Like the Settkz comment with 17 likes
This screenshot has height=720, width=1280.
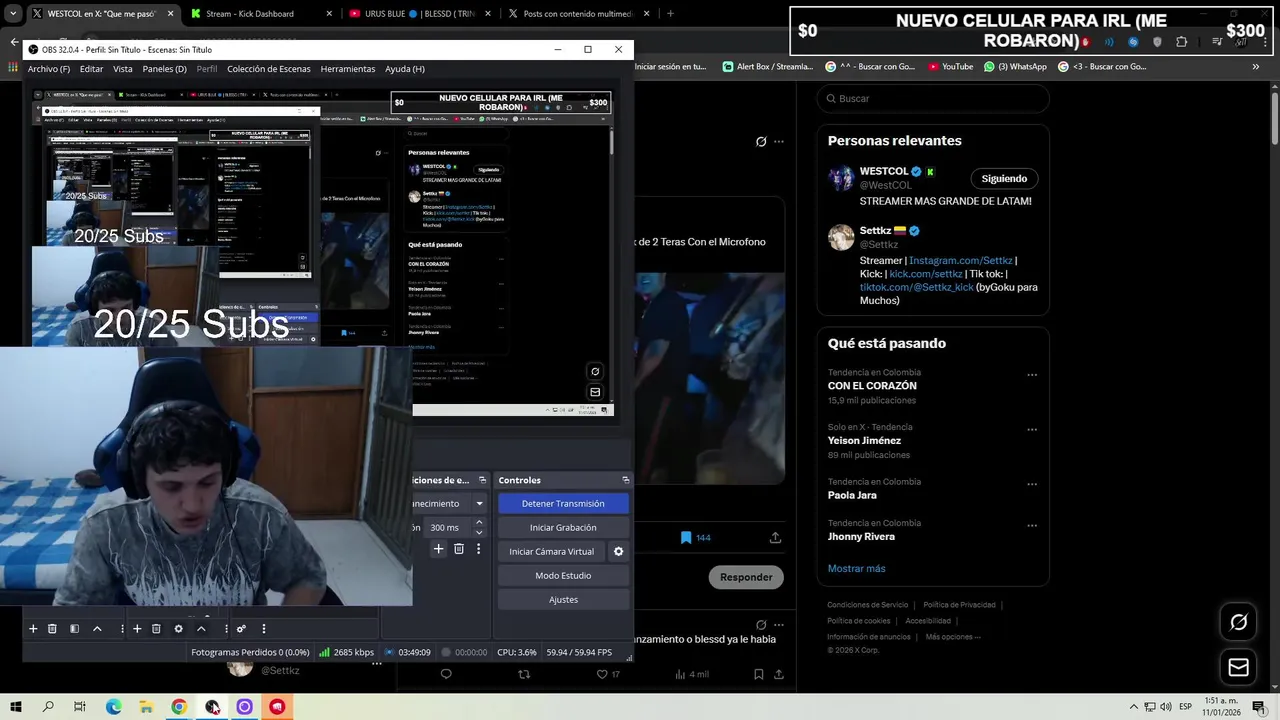tap(608, 674)
